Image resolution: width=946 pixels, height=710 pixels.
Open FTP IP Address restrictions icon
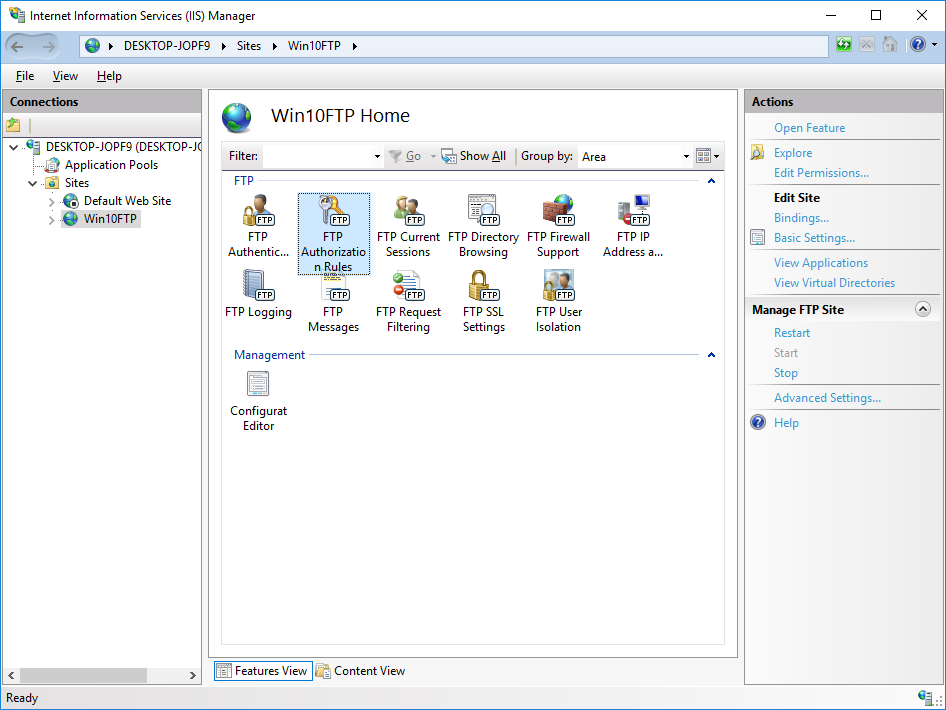point(633,226)
